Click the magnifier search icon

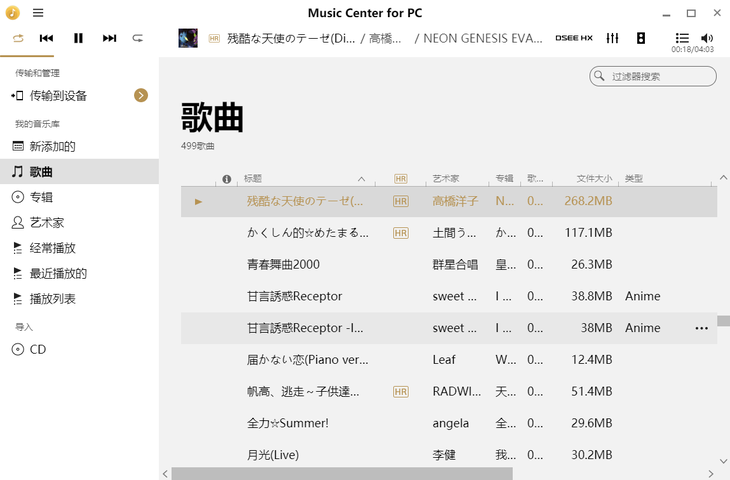pos(599,76)
